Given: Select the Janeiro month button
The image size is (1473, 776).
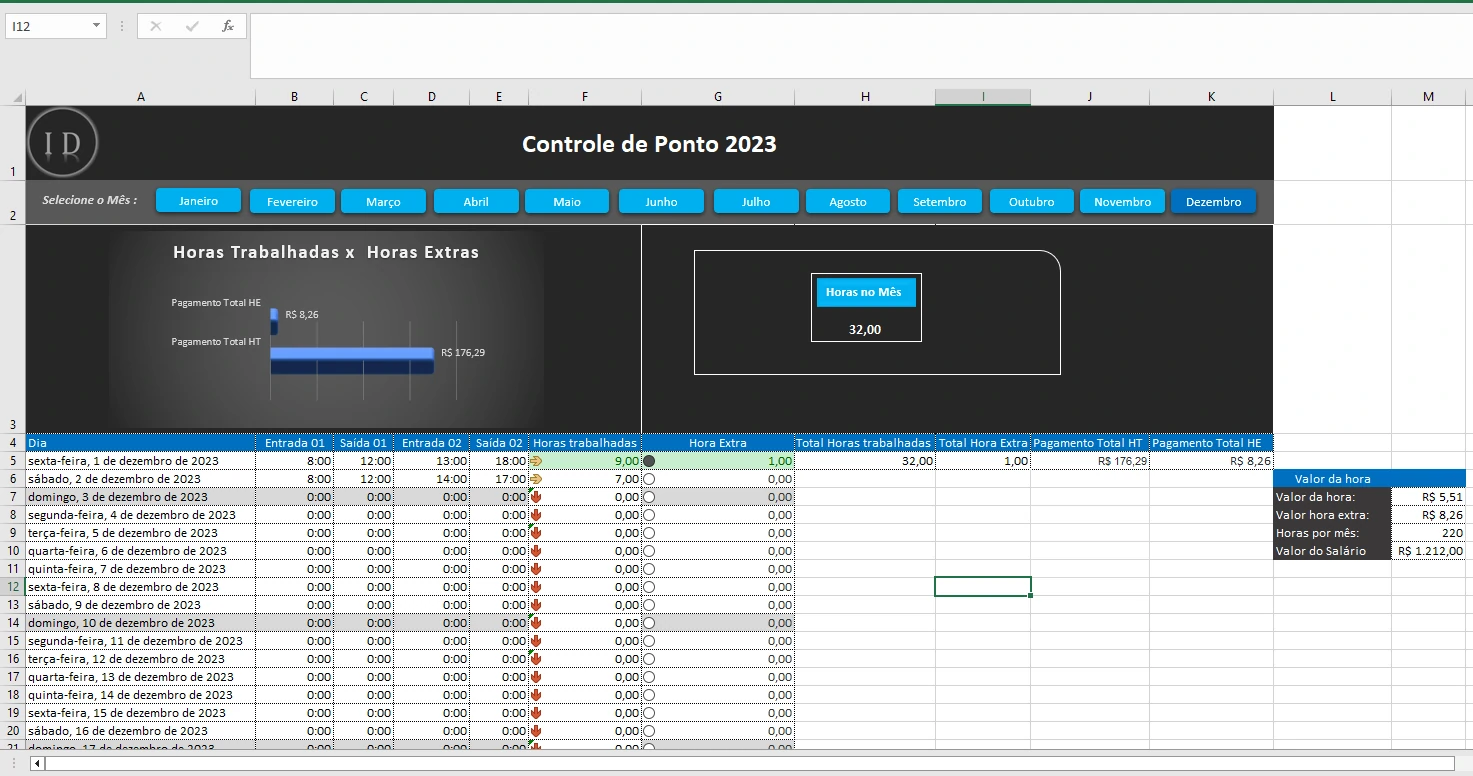Looking at the screenshot, I should pyautogui.click(x=199, y=201).
